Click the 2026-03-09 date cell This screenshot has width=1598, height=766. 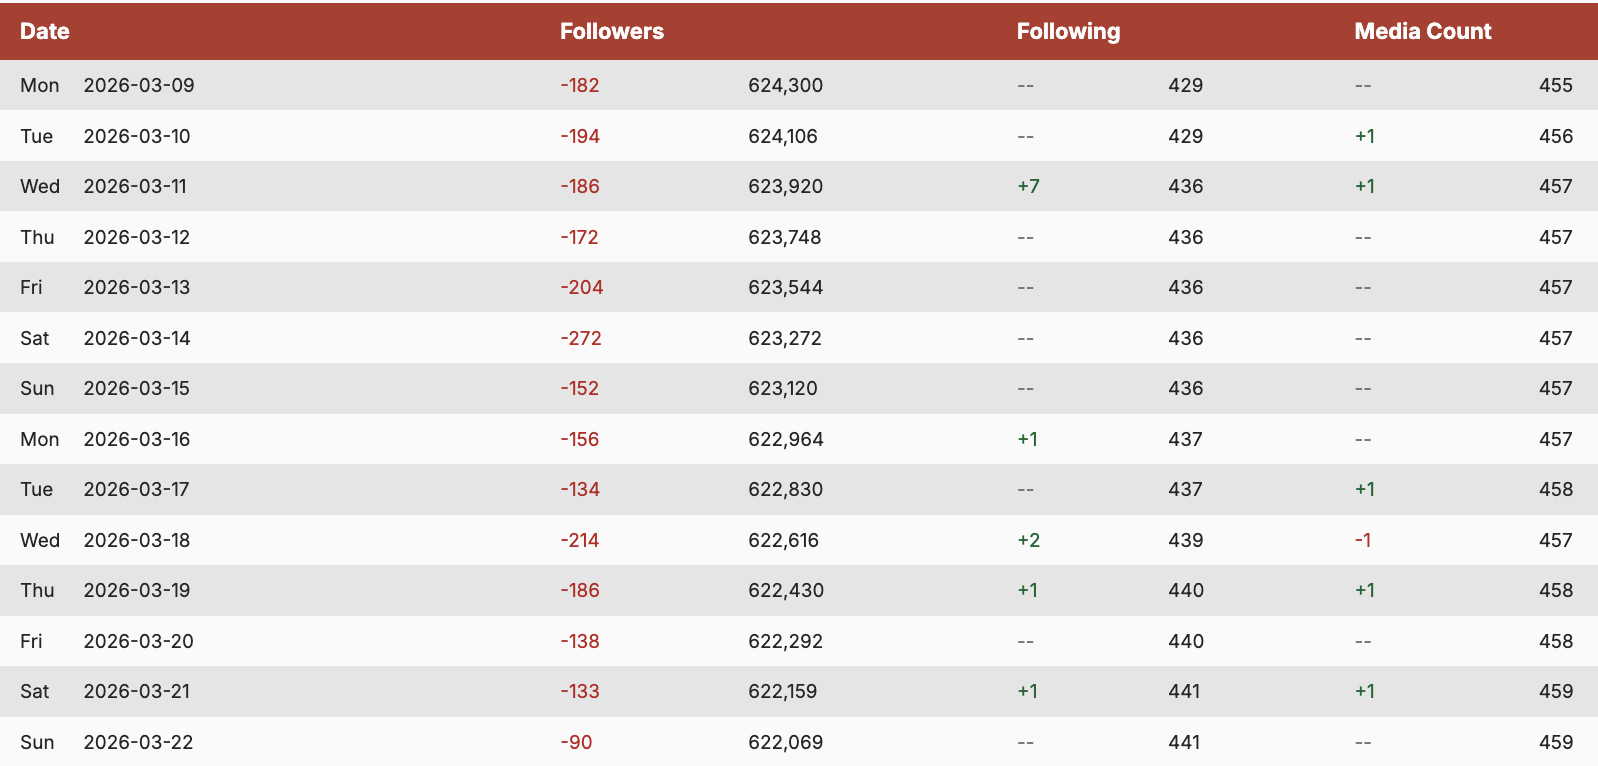139,85
